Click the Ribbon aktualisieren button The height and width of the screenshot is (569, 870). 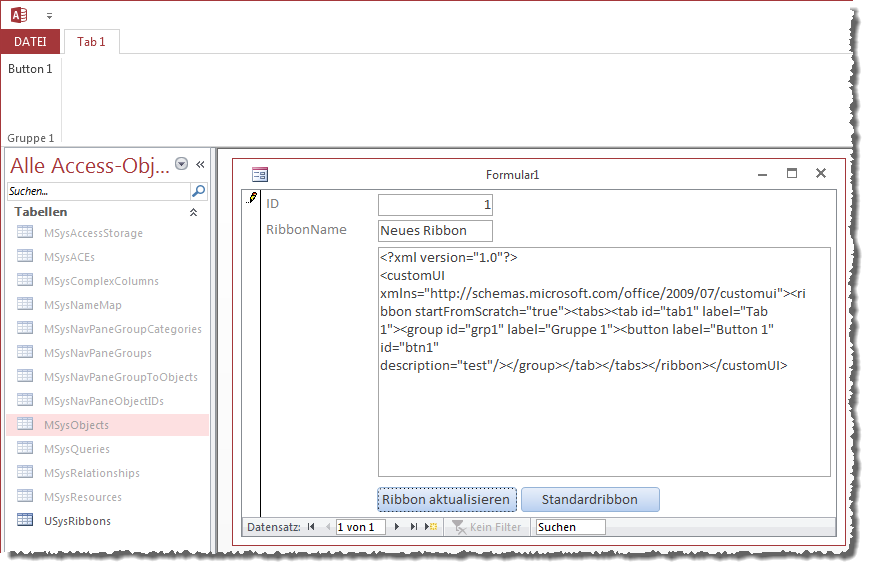[x=447, y=499]
